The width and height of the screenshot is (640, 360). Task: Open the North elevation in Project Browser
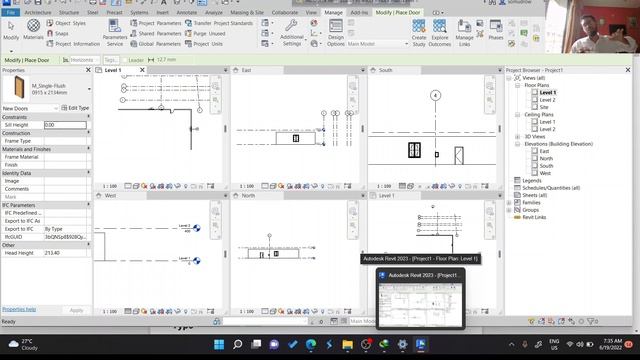click(546, 159)
